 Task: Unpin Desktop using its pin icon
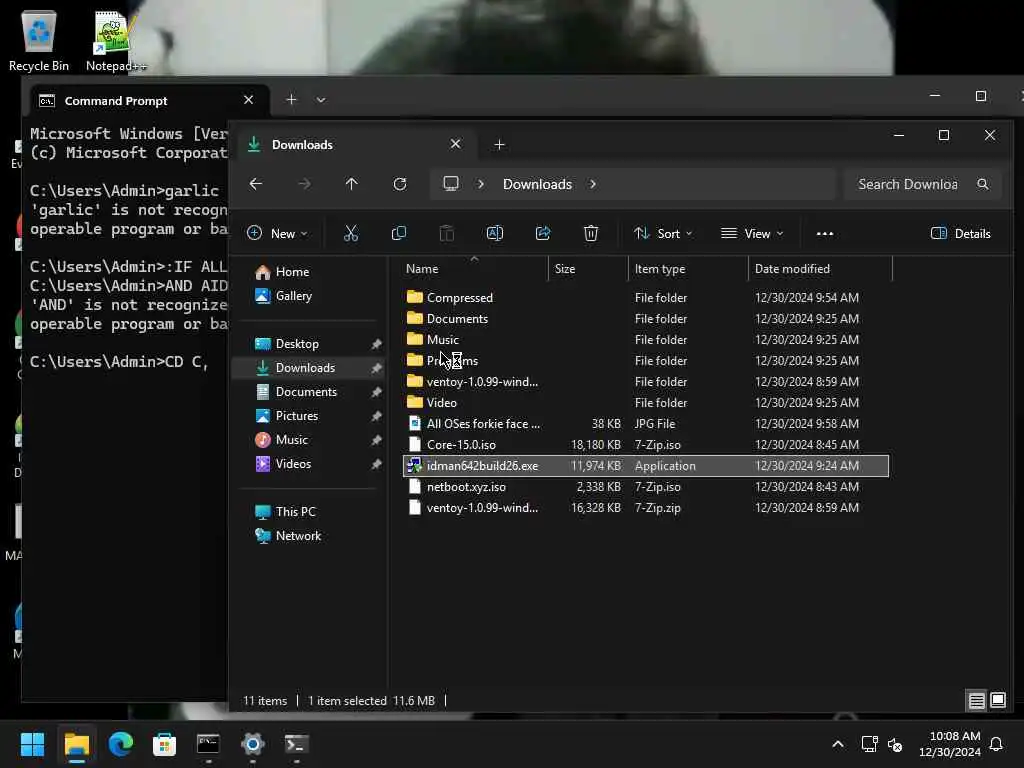coord(376,344)
